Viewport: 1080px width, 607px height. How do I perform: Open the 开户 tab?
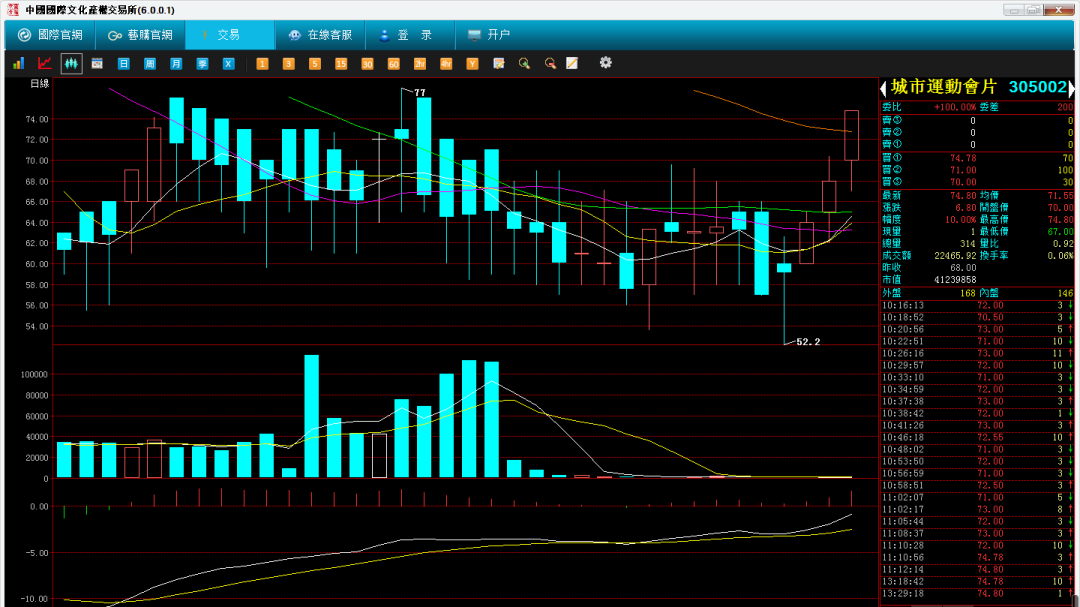489,34
